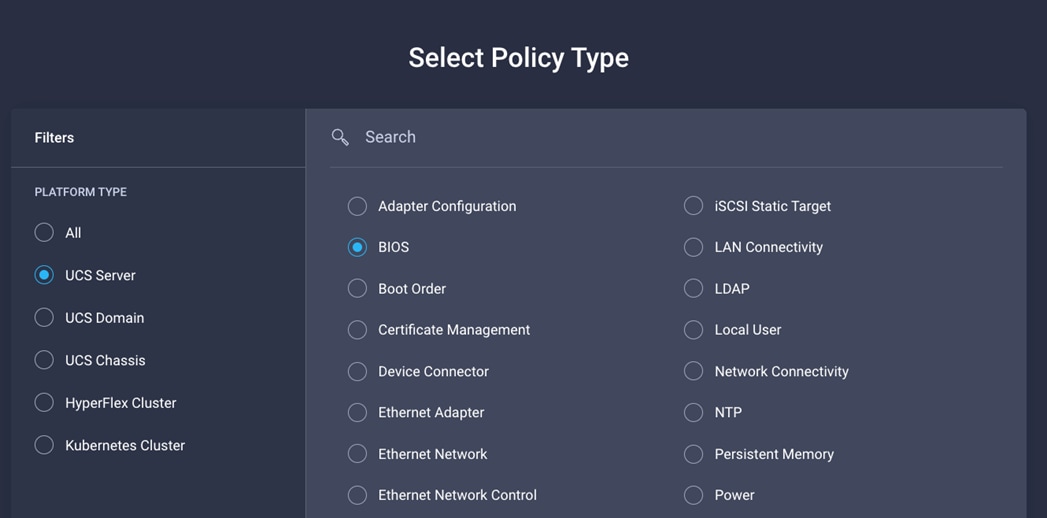
Task: Click the Select Policy Type title
Action: point(519,58)
